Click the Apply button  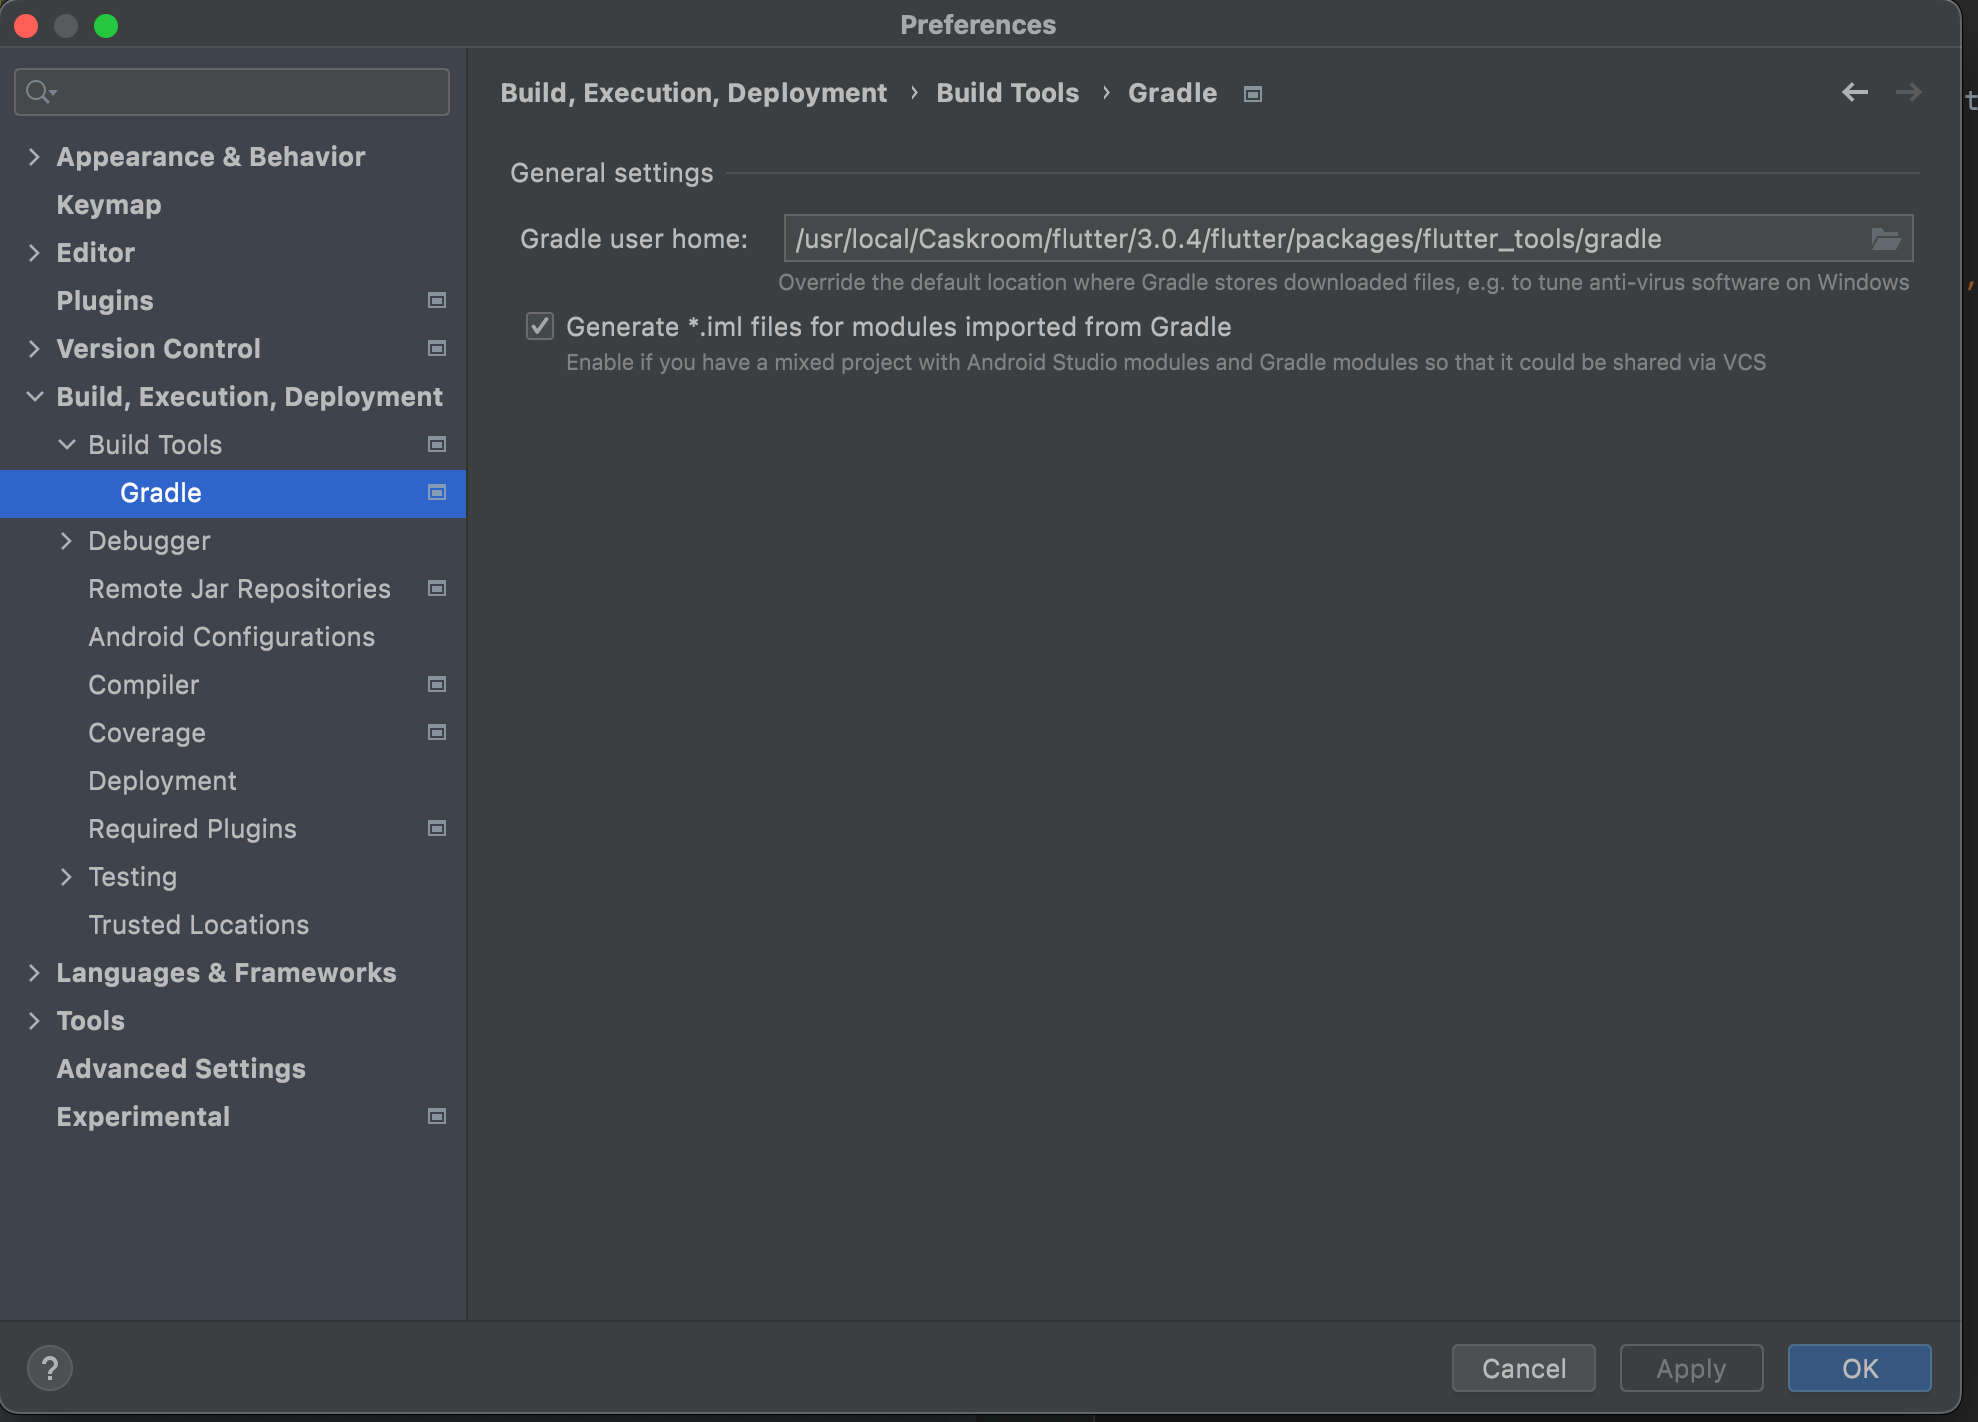1689,1368
